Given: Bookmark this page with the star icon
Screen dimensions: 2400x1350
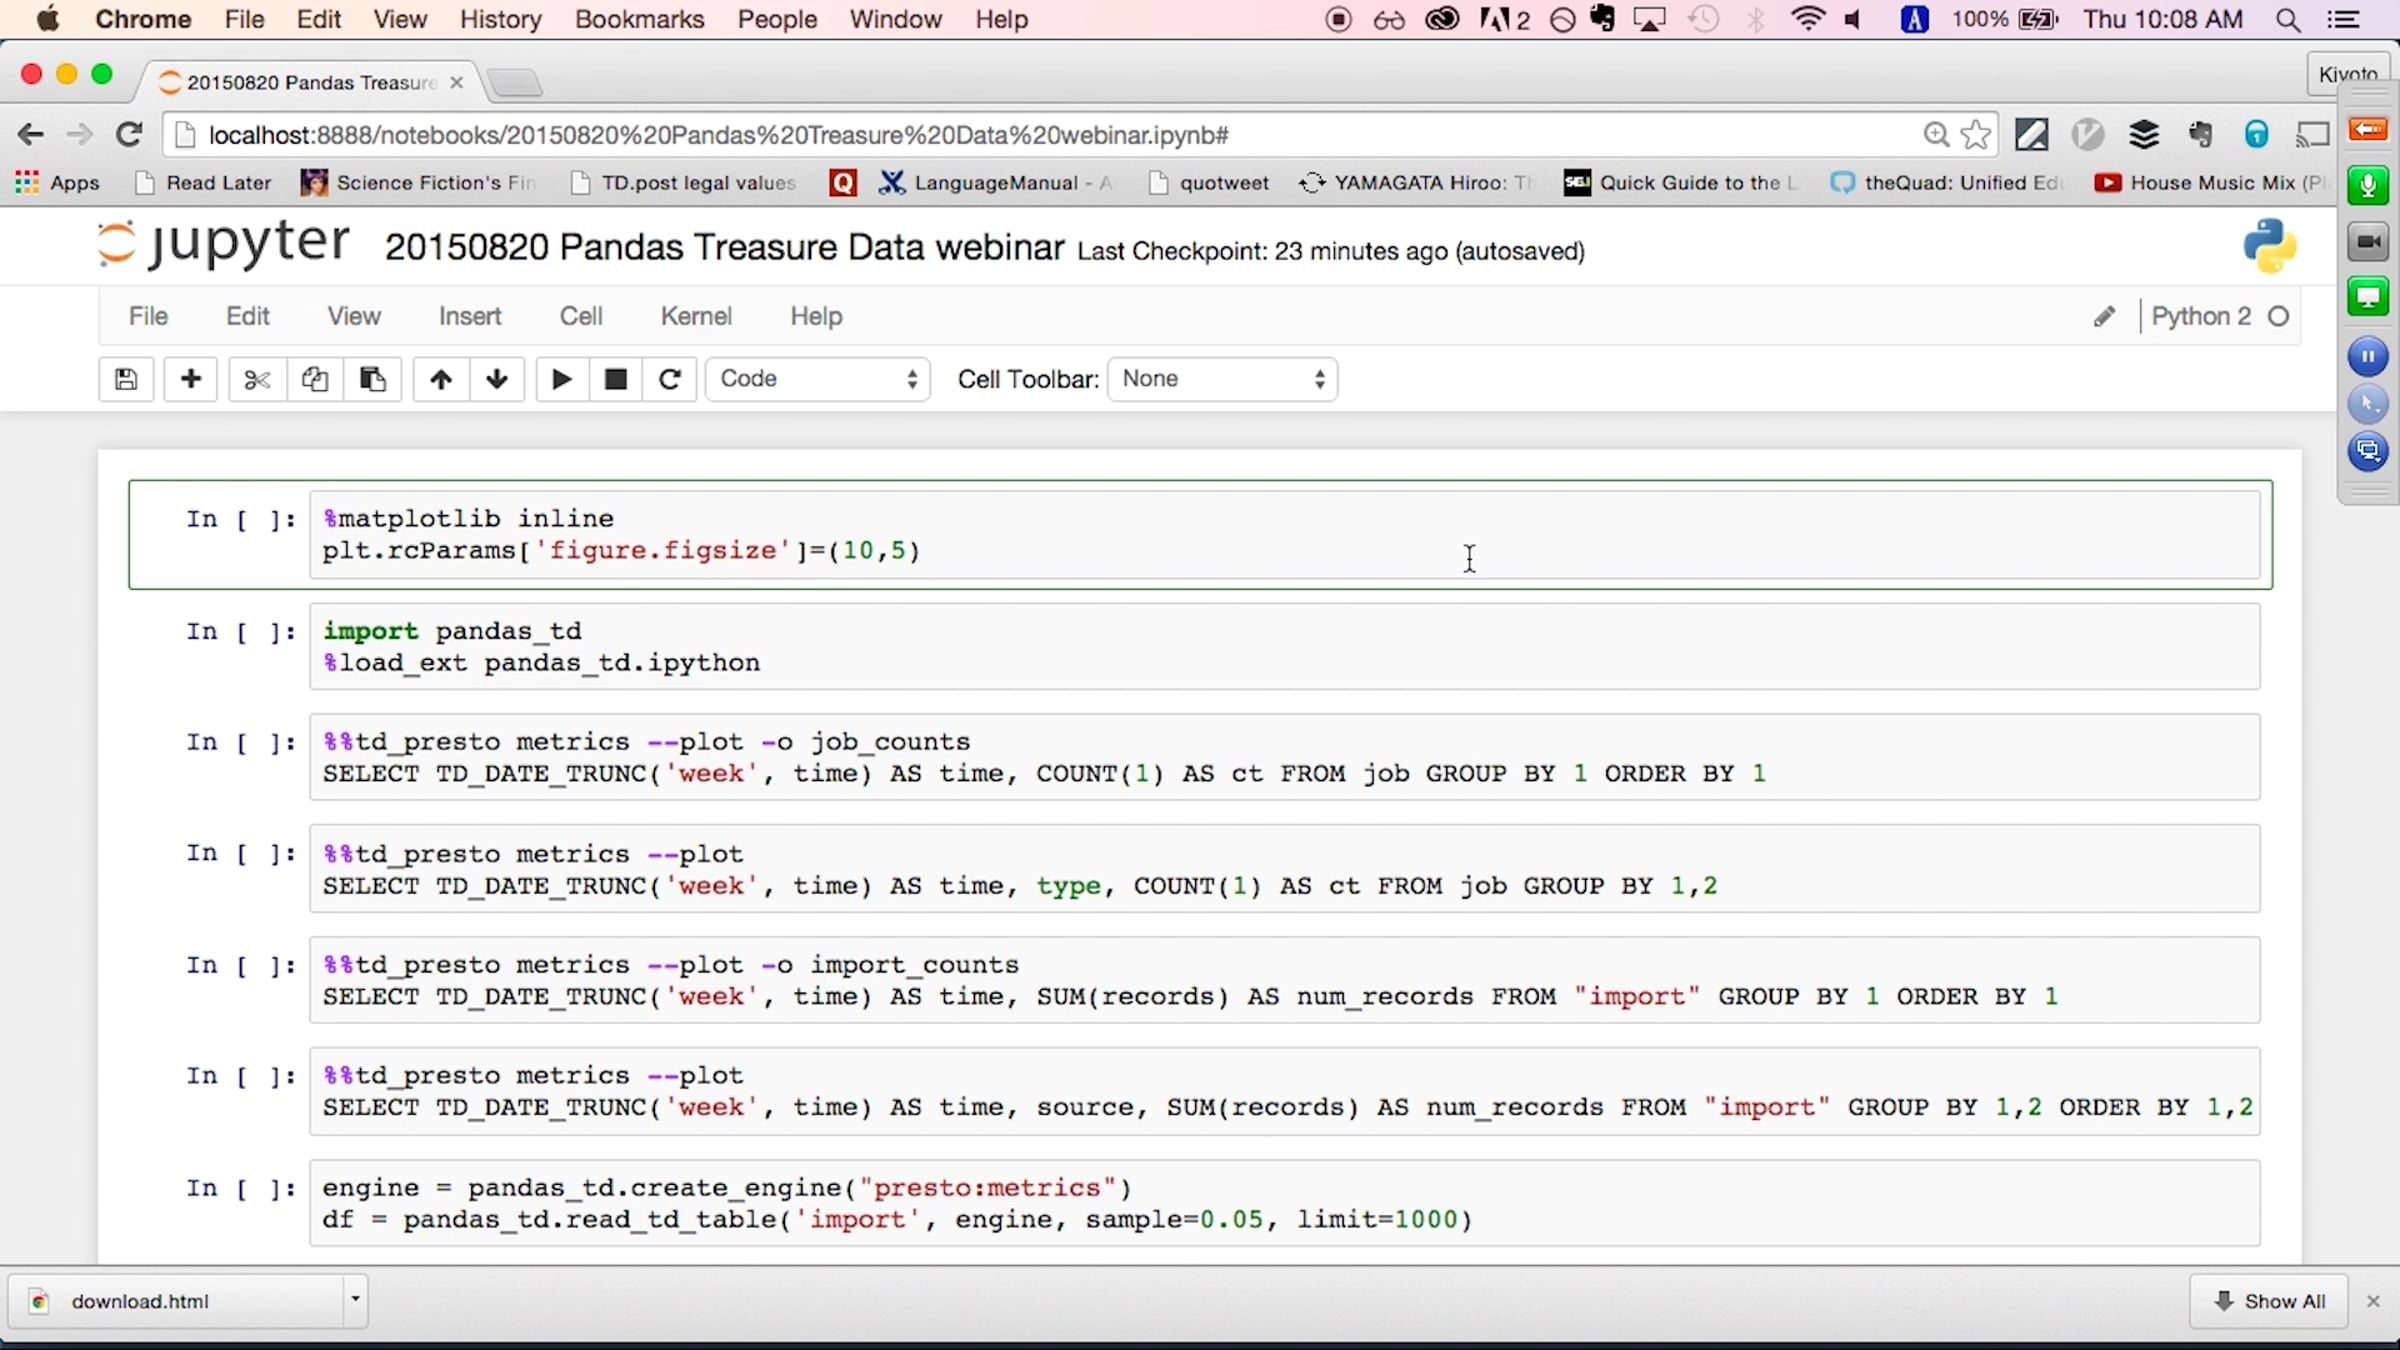Looking at the screenshot, I should 1976,135.
